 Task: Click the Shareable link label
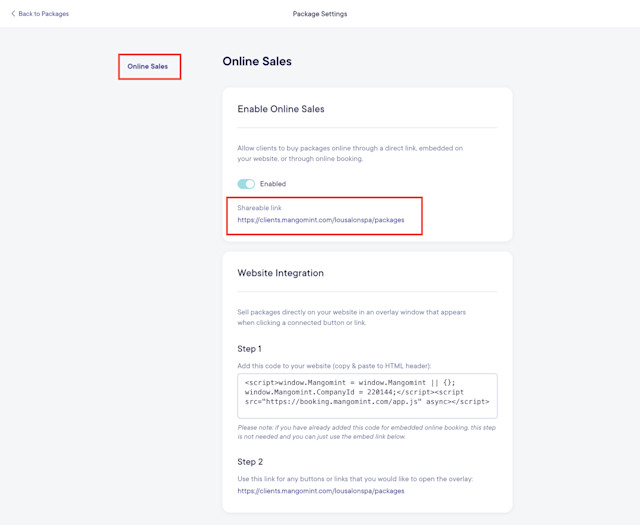pos(260,208)
